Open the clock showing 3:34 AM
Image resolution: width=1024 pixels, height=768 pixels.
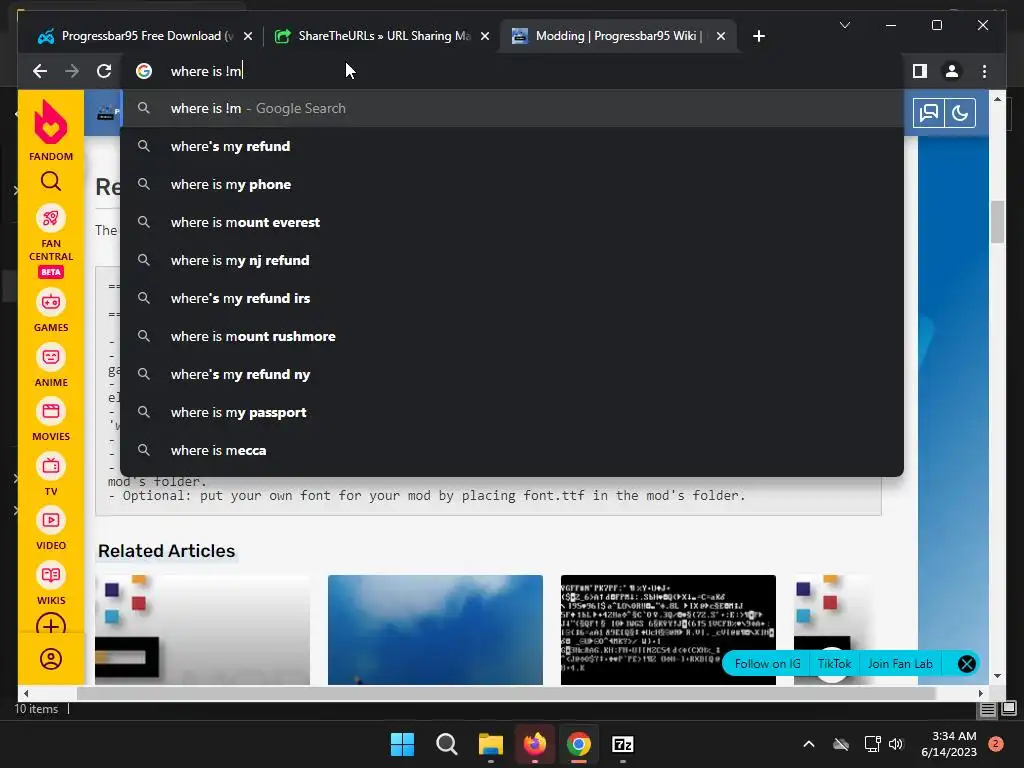948,744
